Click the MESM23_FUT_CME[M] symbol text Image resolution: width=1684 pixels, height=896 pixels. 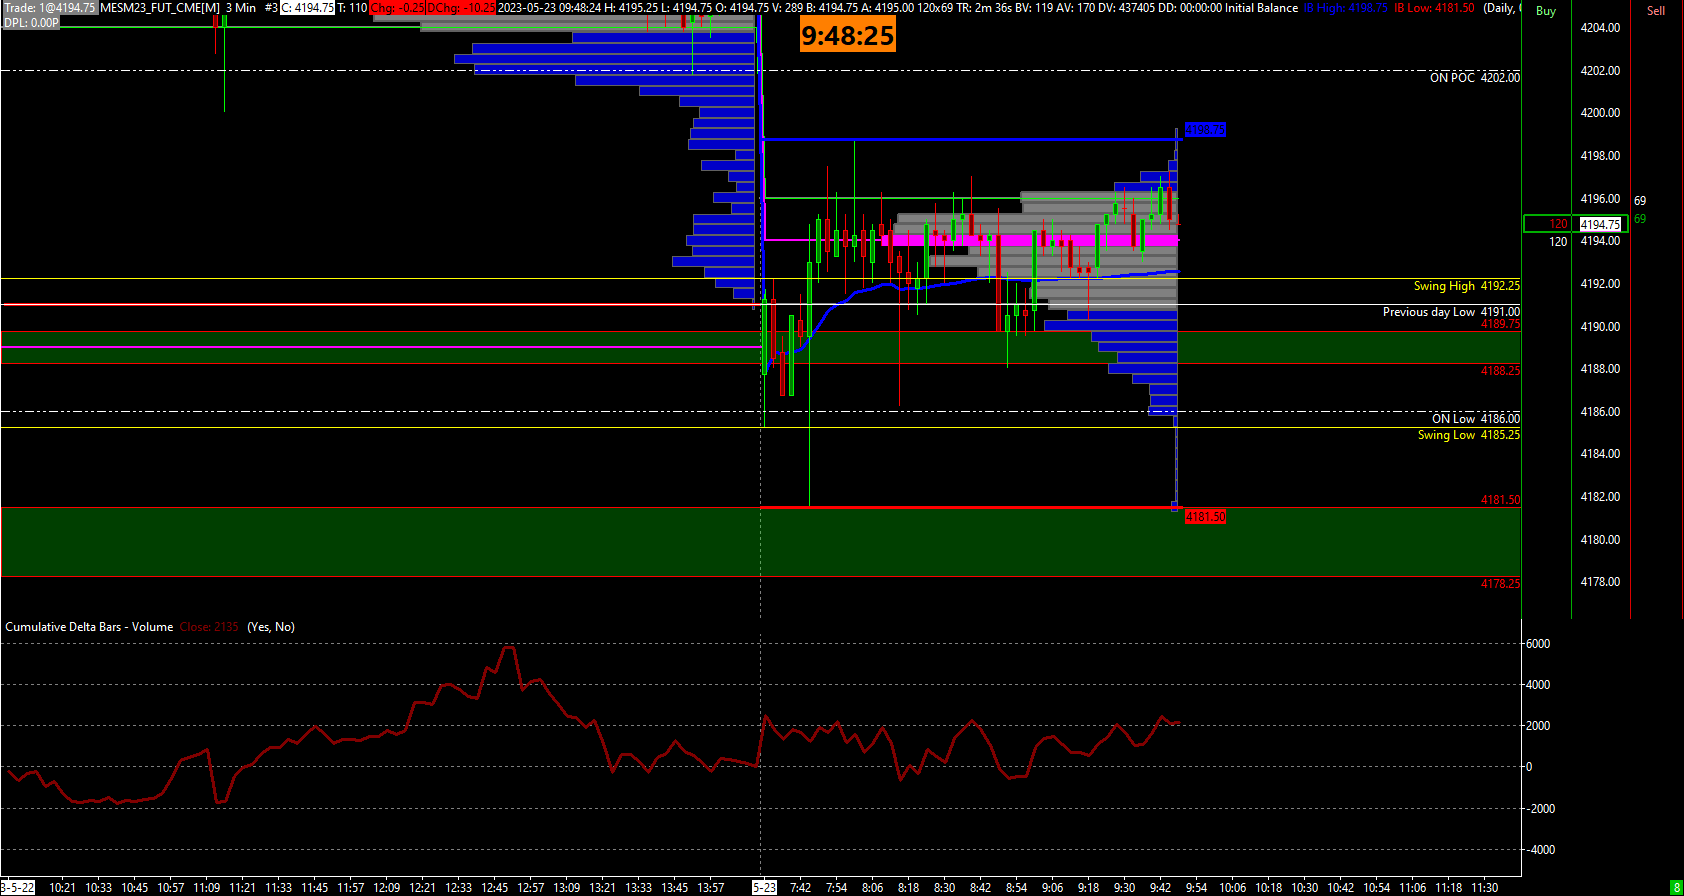click(160, 8)
